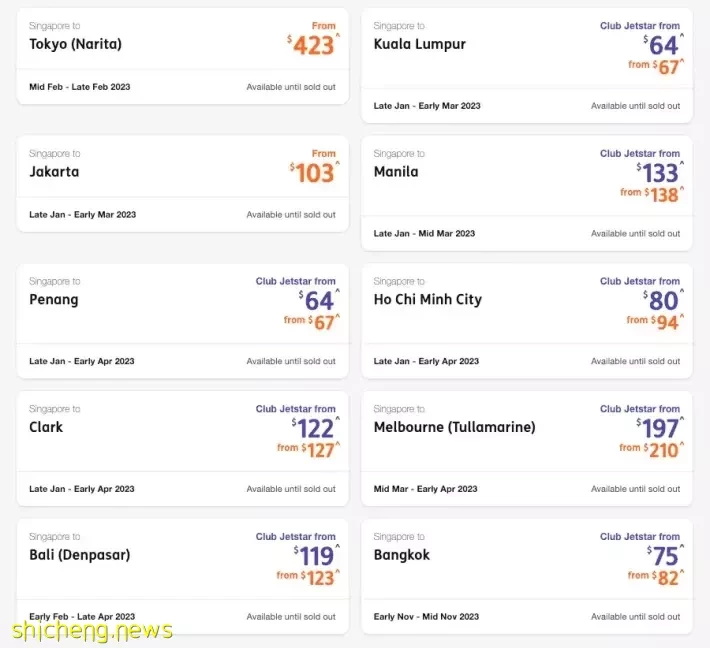Click the Club Jetstar from label on Penang

295,281
